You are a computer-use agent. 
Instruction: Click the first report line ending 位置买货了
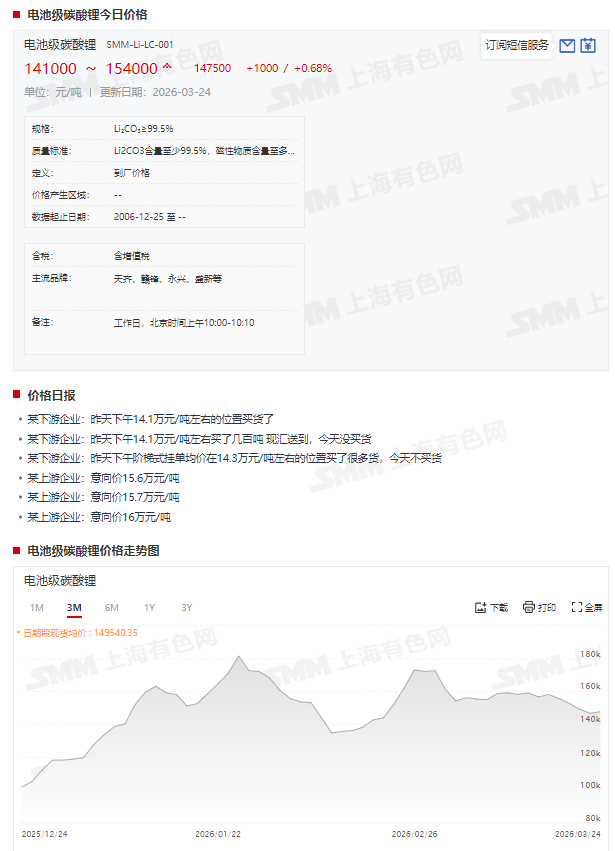click(150, 420)
